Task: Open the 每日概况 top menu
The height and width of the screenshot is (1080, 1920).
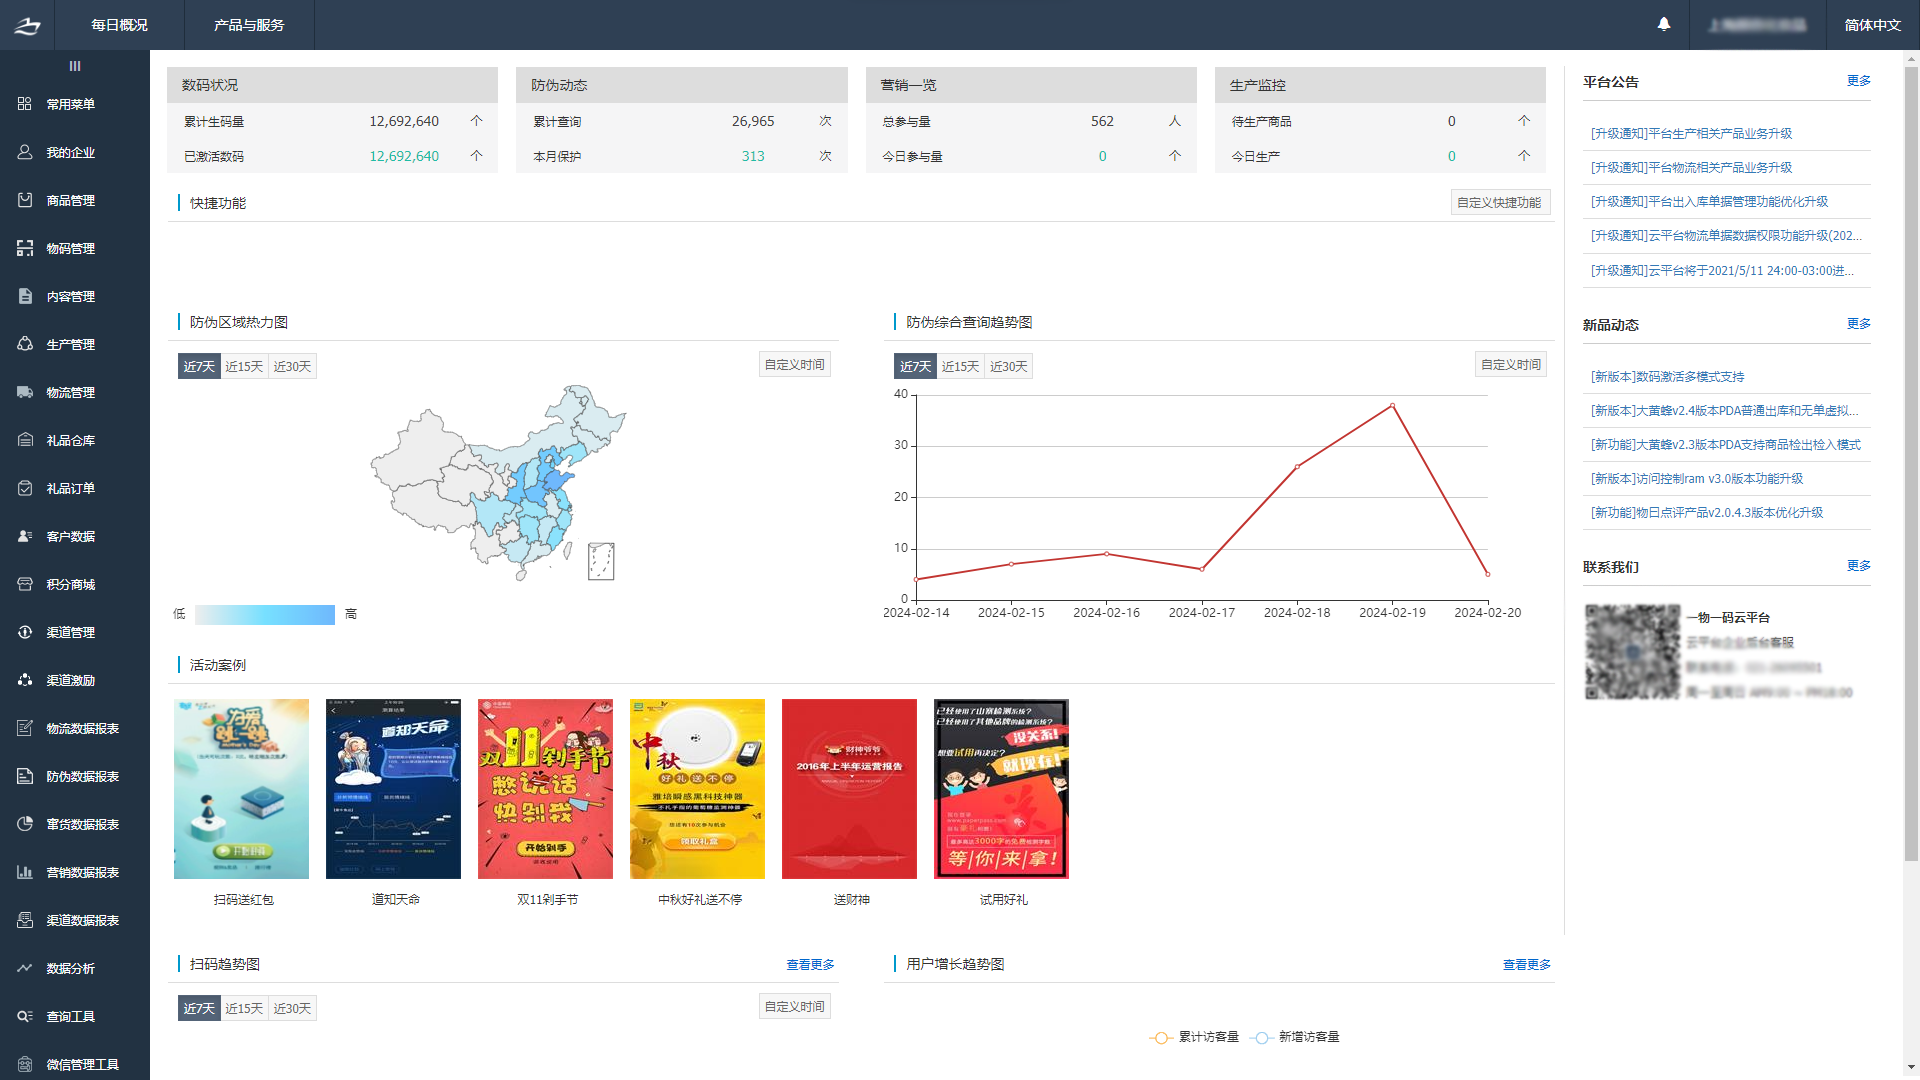Action: tap(120, 25)
